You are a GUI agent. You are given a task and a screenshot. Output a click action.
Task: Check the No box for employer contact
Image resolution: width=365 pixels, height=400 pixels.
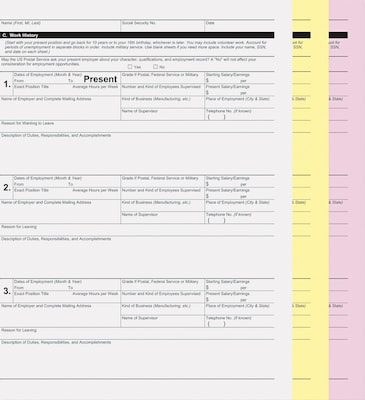[155, 67]
